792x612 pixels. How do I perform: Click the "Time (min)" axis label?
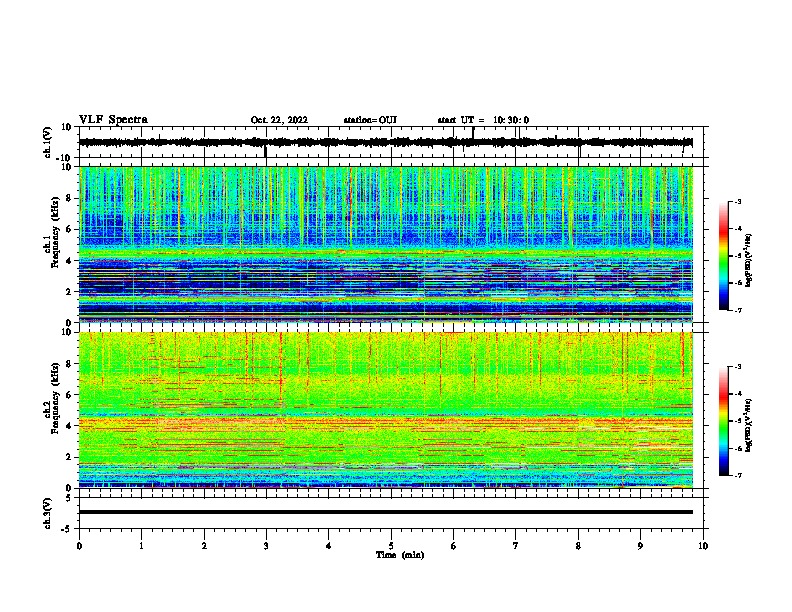[400, 555]
